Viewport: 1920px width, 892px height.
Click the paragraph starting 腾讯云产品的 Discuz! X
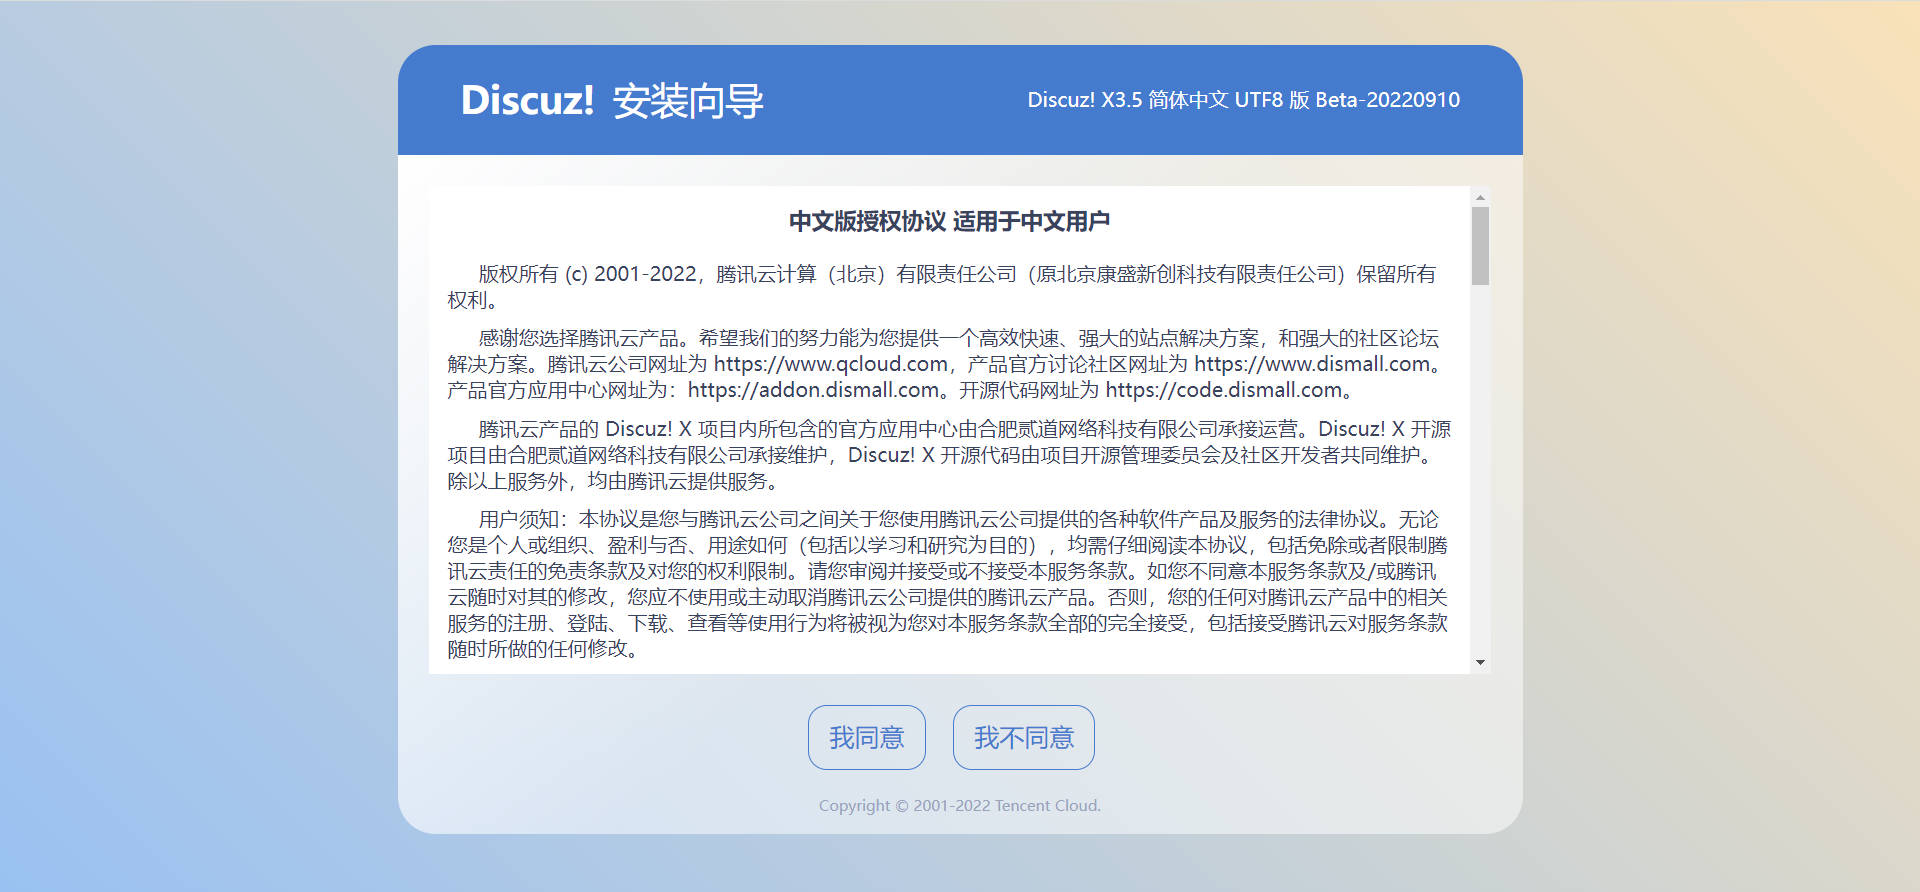949,455
